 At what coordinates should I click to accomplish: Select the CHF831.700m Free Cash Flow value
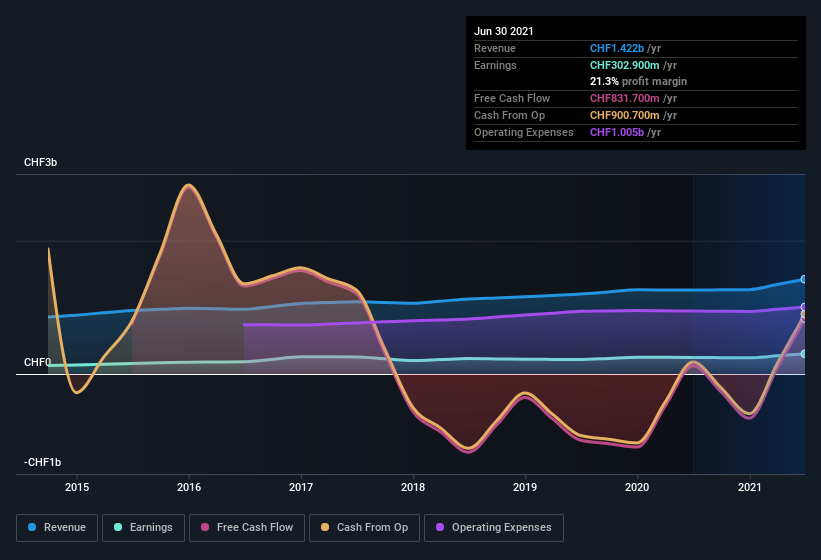[625, 98]
